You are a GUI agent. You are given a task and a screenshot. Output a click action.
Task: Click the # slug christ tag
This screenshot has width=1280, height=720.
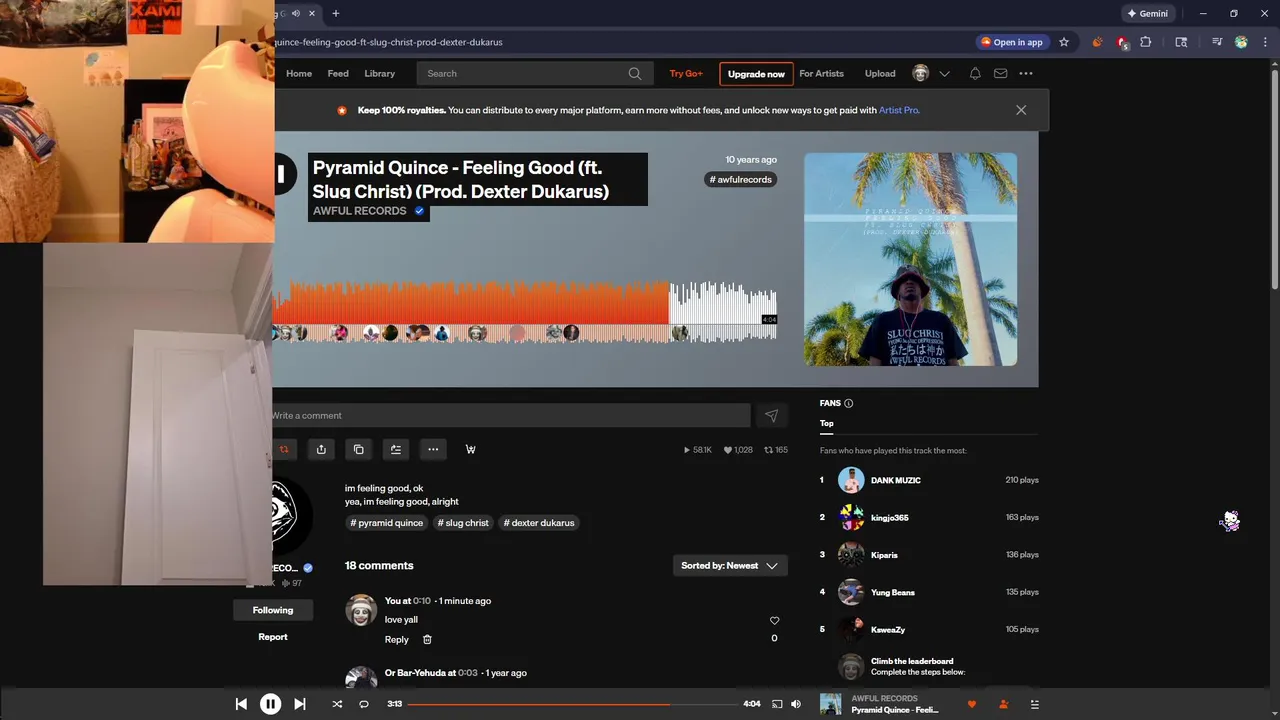[x=463, y=523]
